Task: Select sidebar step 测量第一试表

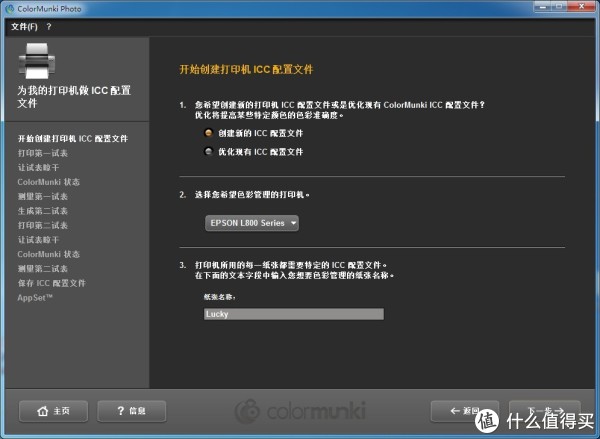Action: 42,196
